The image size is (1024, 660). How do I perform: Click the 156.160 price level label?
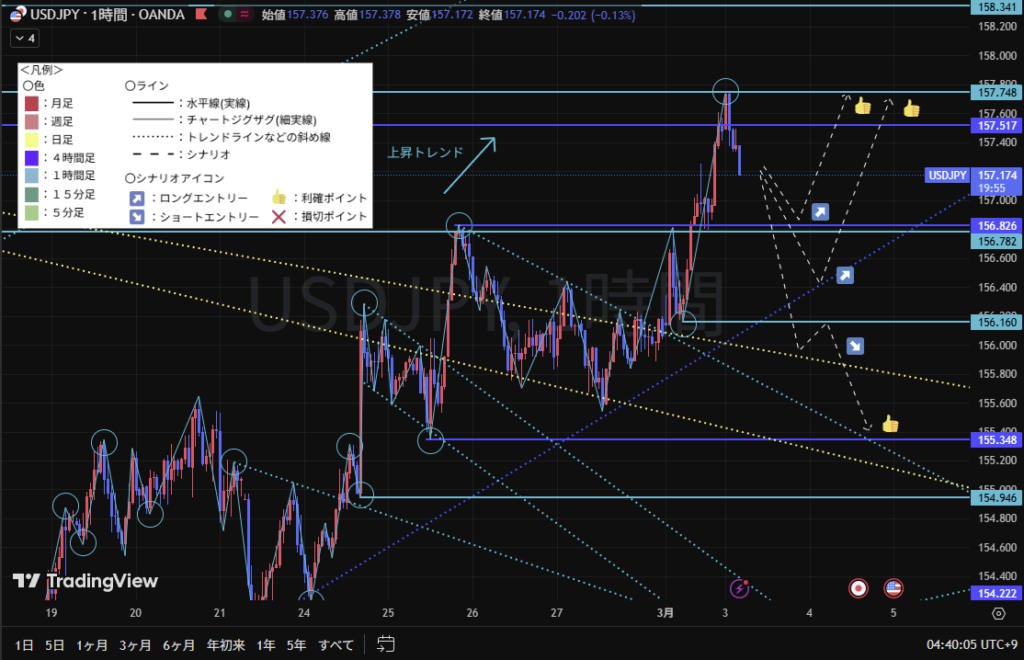coord(997,322)
